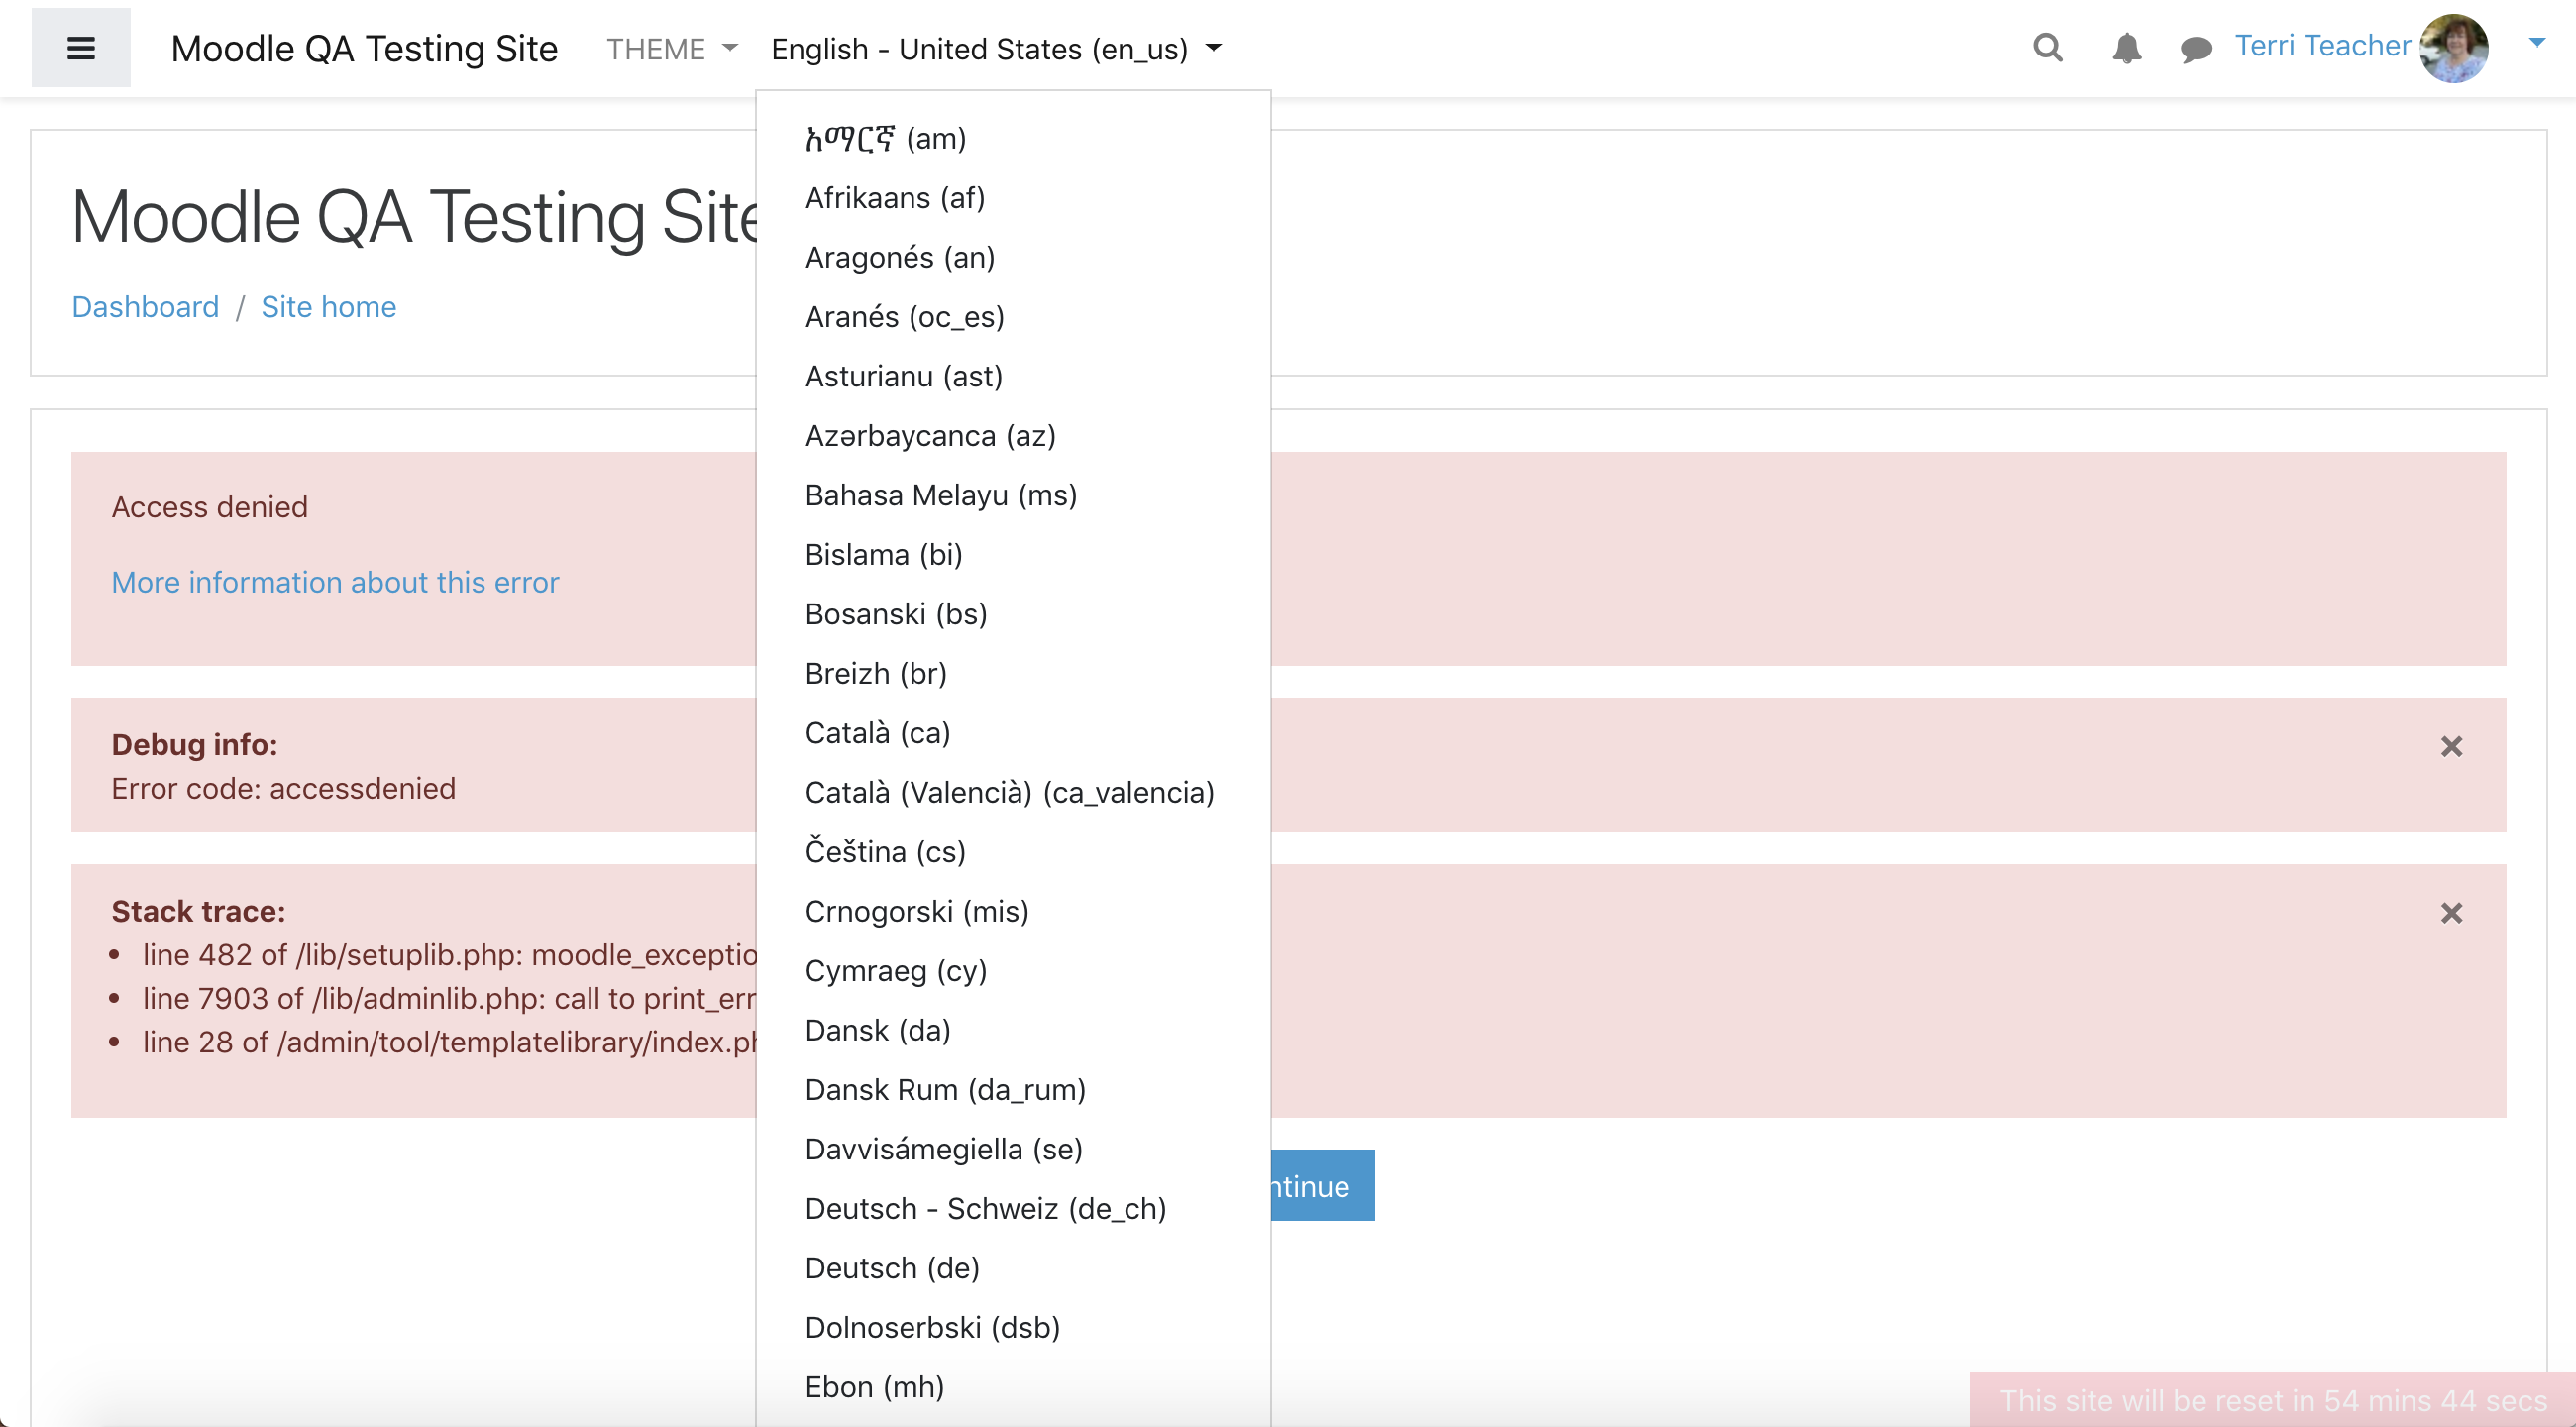The width and height of the screenshot is (2576, 1427).
Task: Expand the user menu arrow
Action: pos(2536,42)
